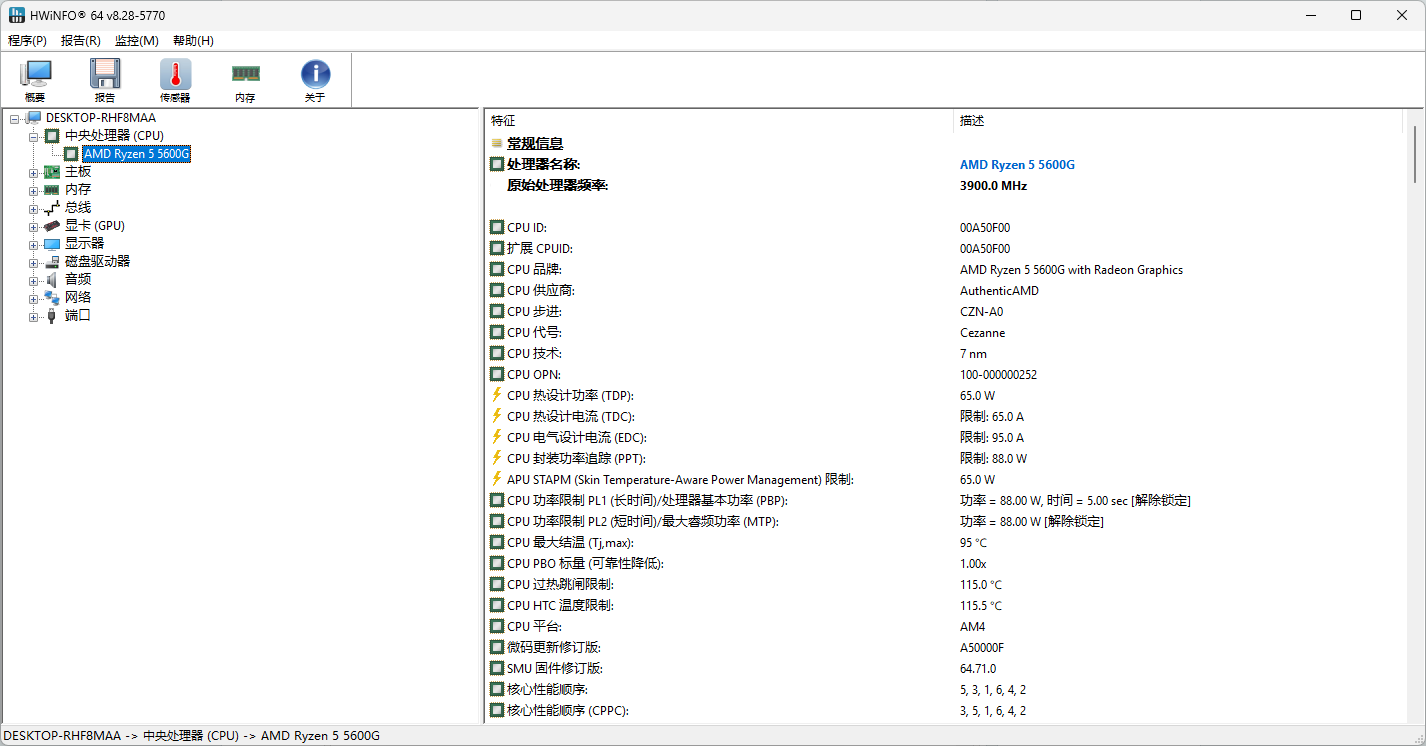Click the 3900.0 MHz frequency value
This screenshot has height=746, width=1426.
pos(993,186)
